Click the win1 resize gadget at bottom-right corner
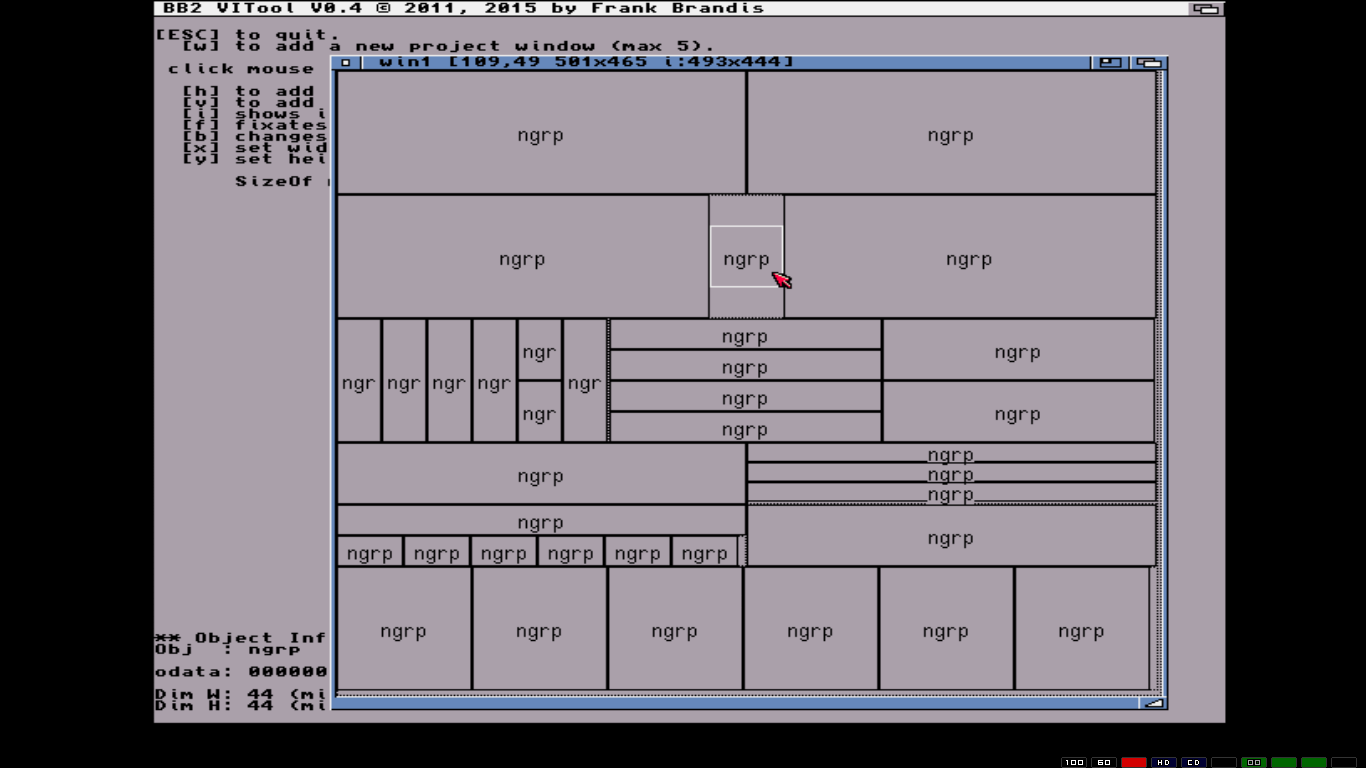Viewport: 1366px width, 768px height. coord(1154,703)
